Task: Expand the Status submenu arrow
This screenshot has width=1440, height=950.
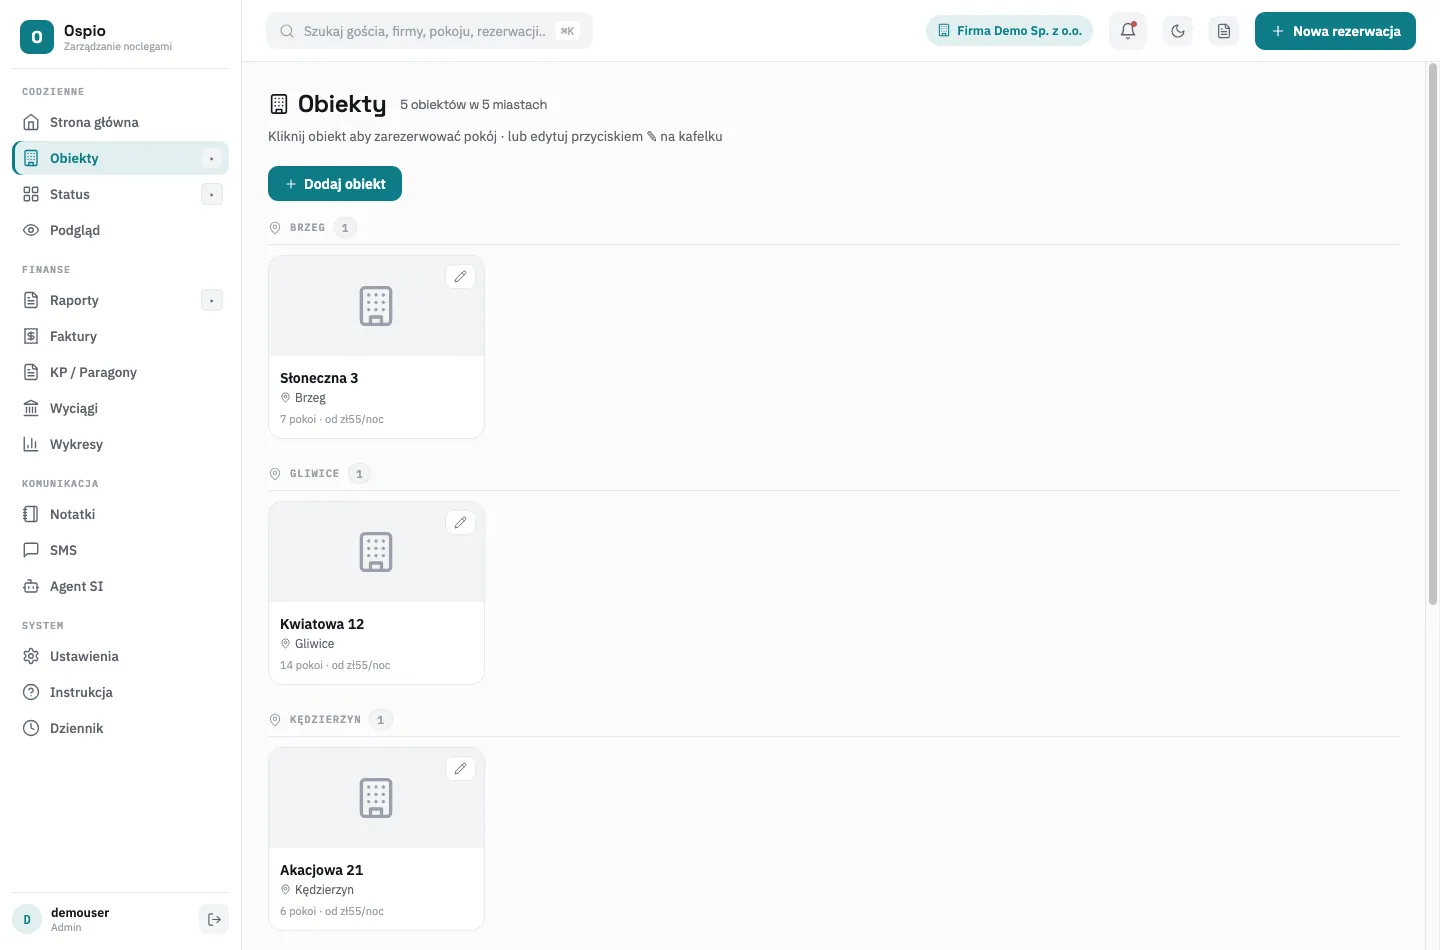Action: point(212,194)
